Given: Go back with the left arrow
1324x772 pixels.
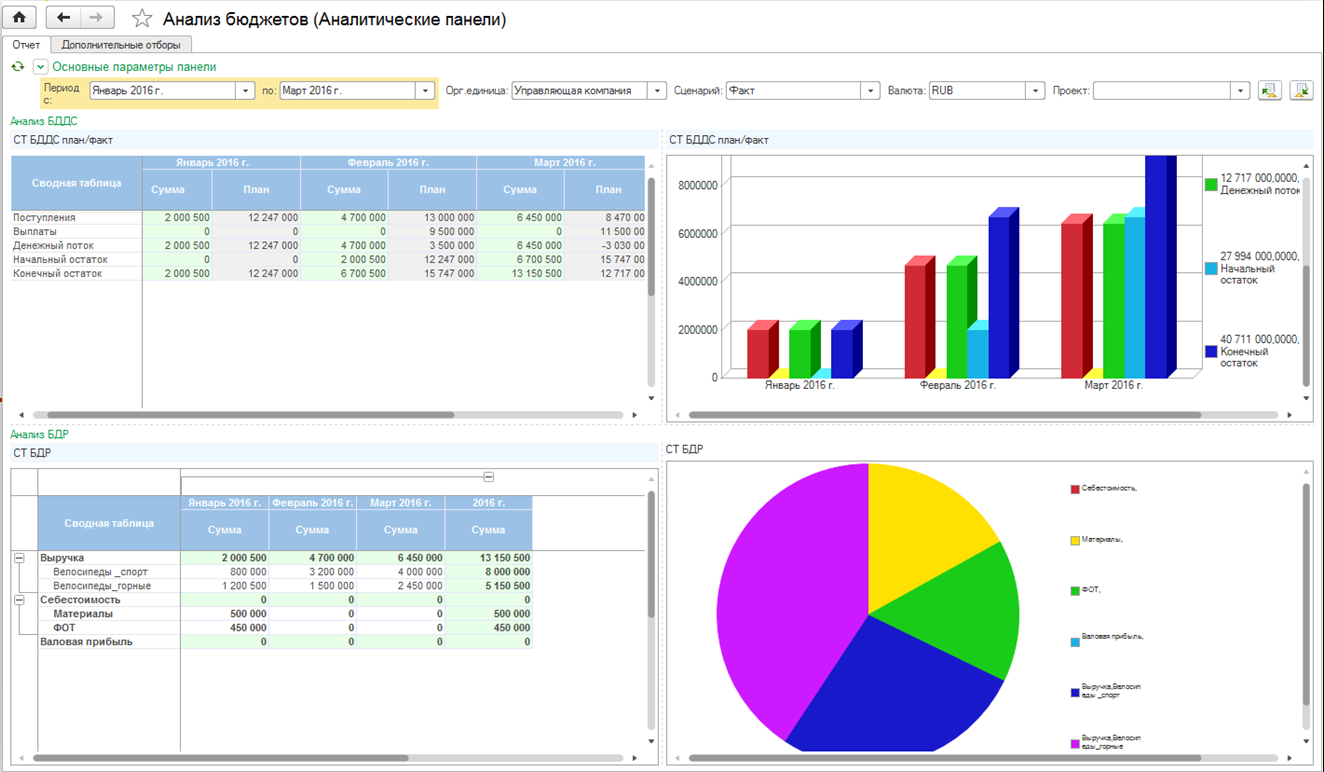Looking at the screenshot, I should (64, 18).
